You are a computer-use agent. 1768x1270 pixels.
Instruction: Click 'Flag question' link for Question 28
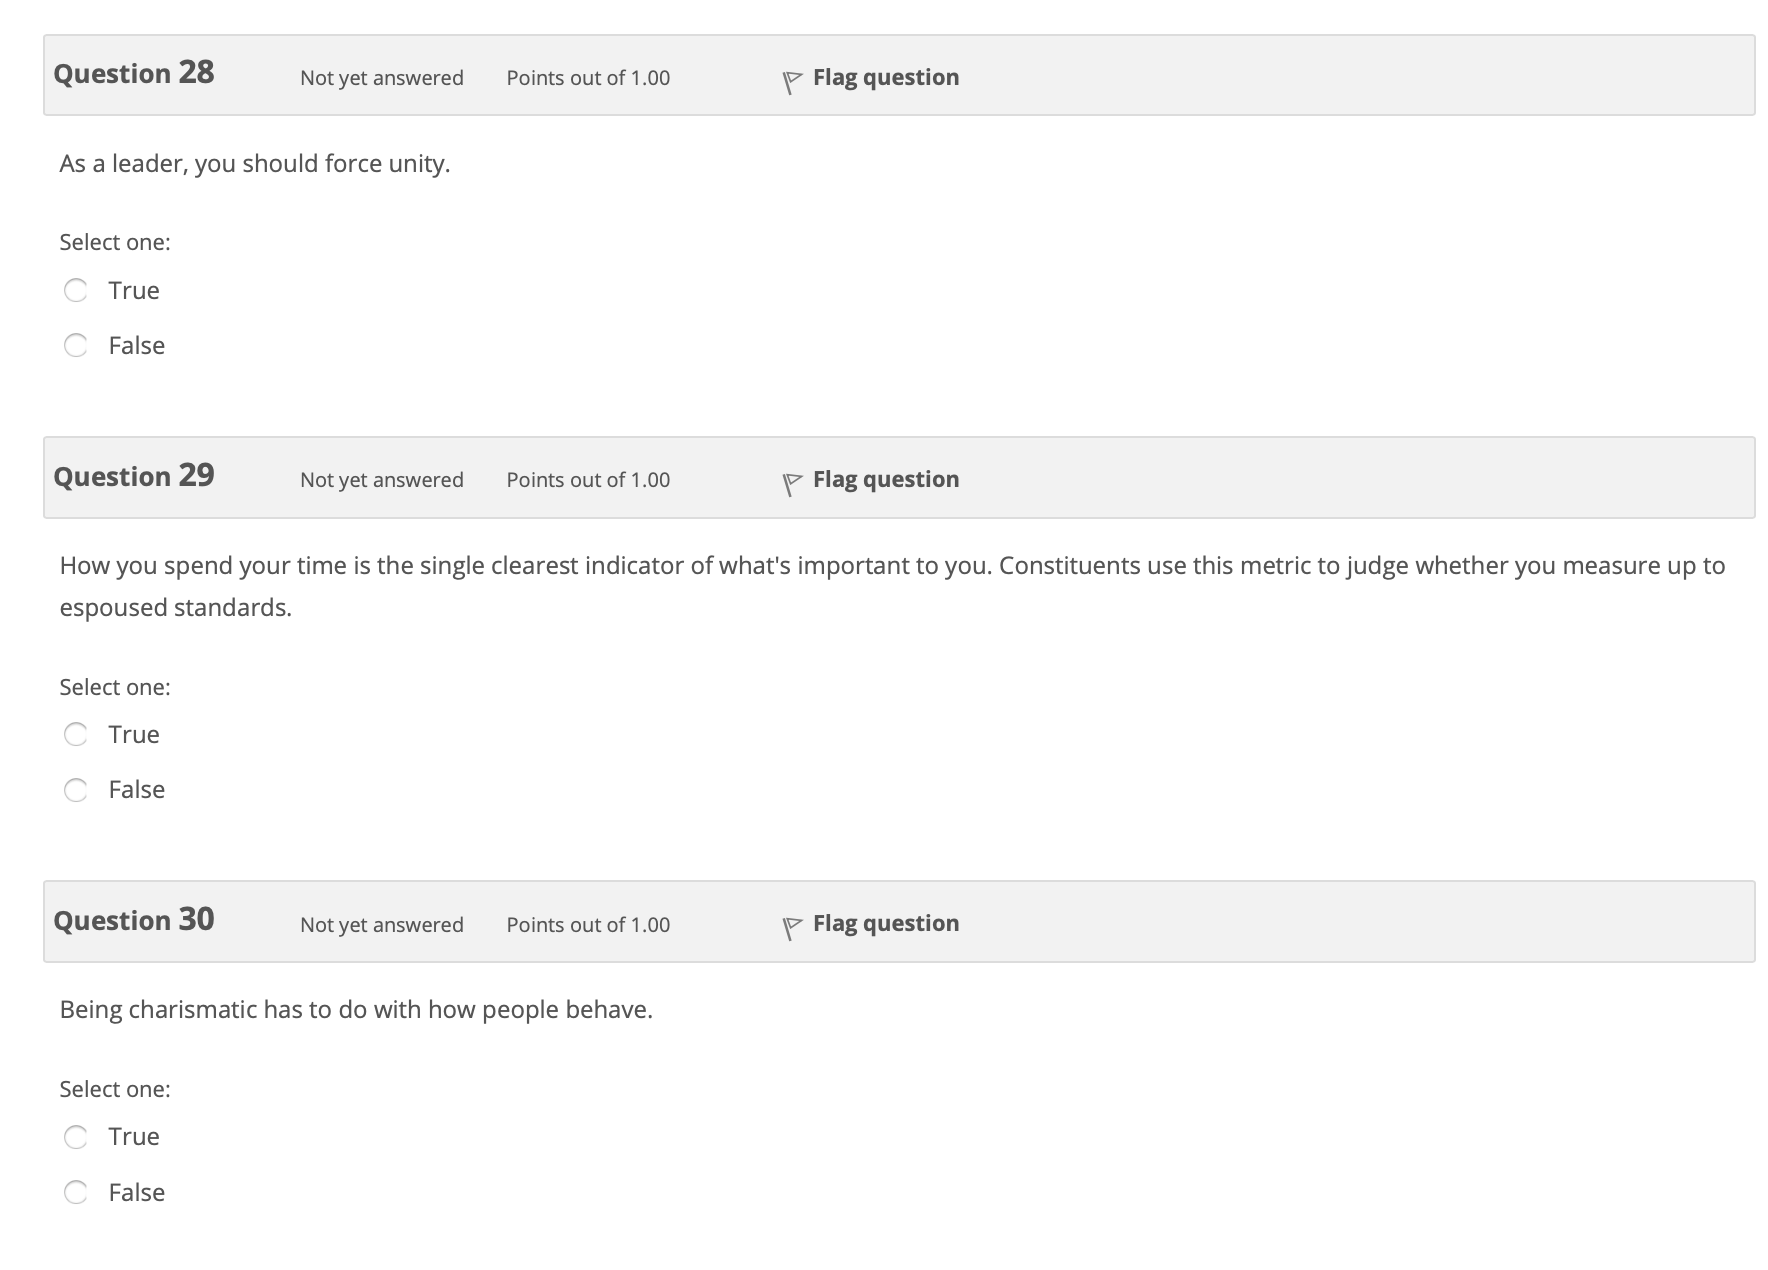point(886,77)
